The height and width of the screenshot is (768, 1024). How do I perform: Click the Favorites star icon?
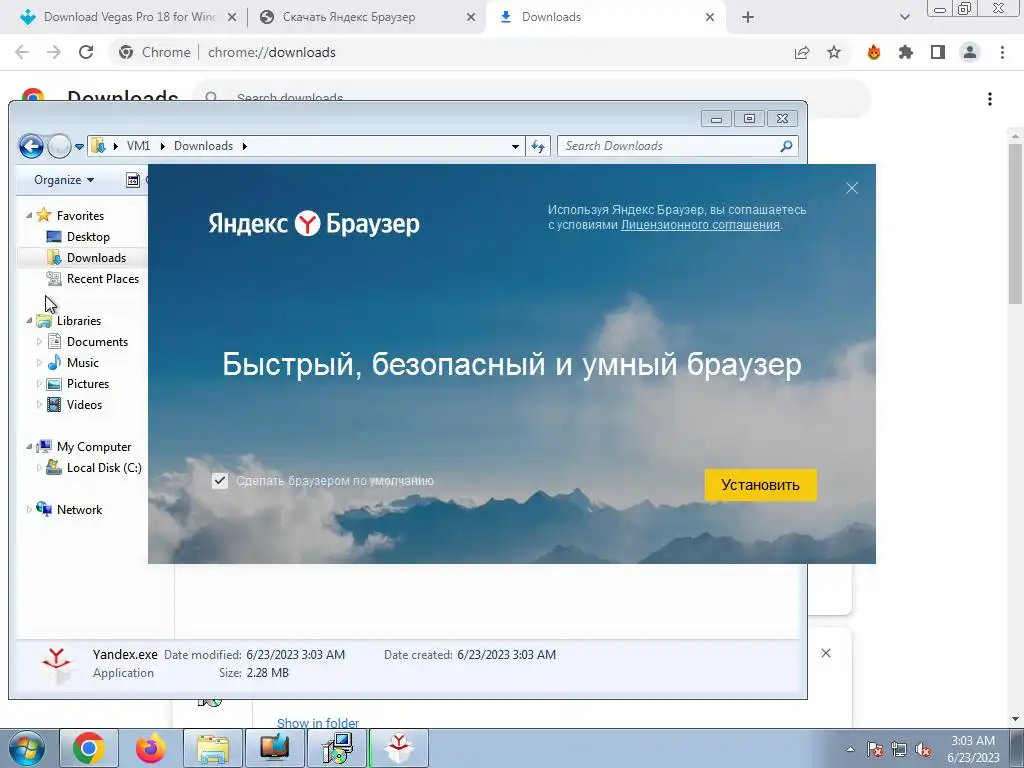tap(44, 215)
